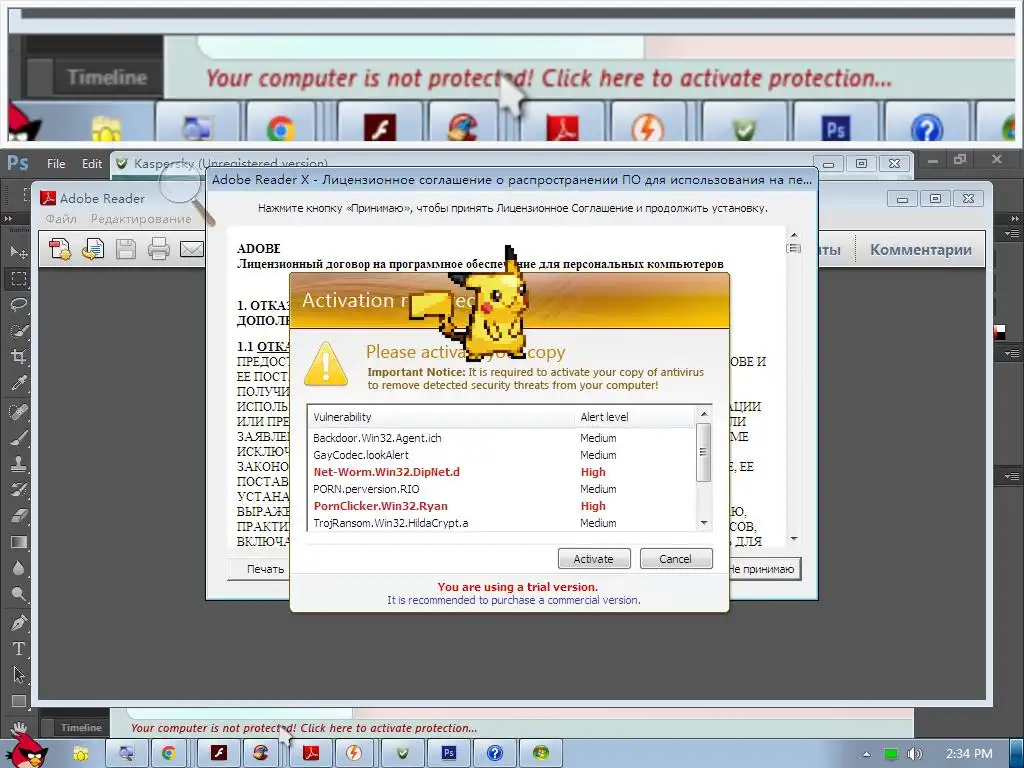
Task: Select the Move tool in Photoshop
Action: pyautogui.click(x=18, y=252)
